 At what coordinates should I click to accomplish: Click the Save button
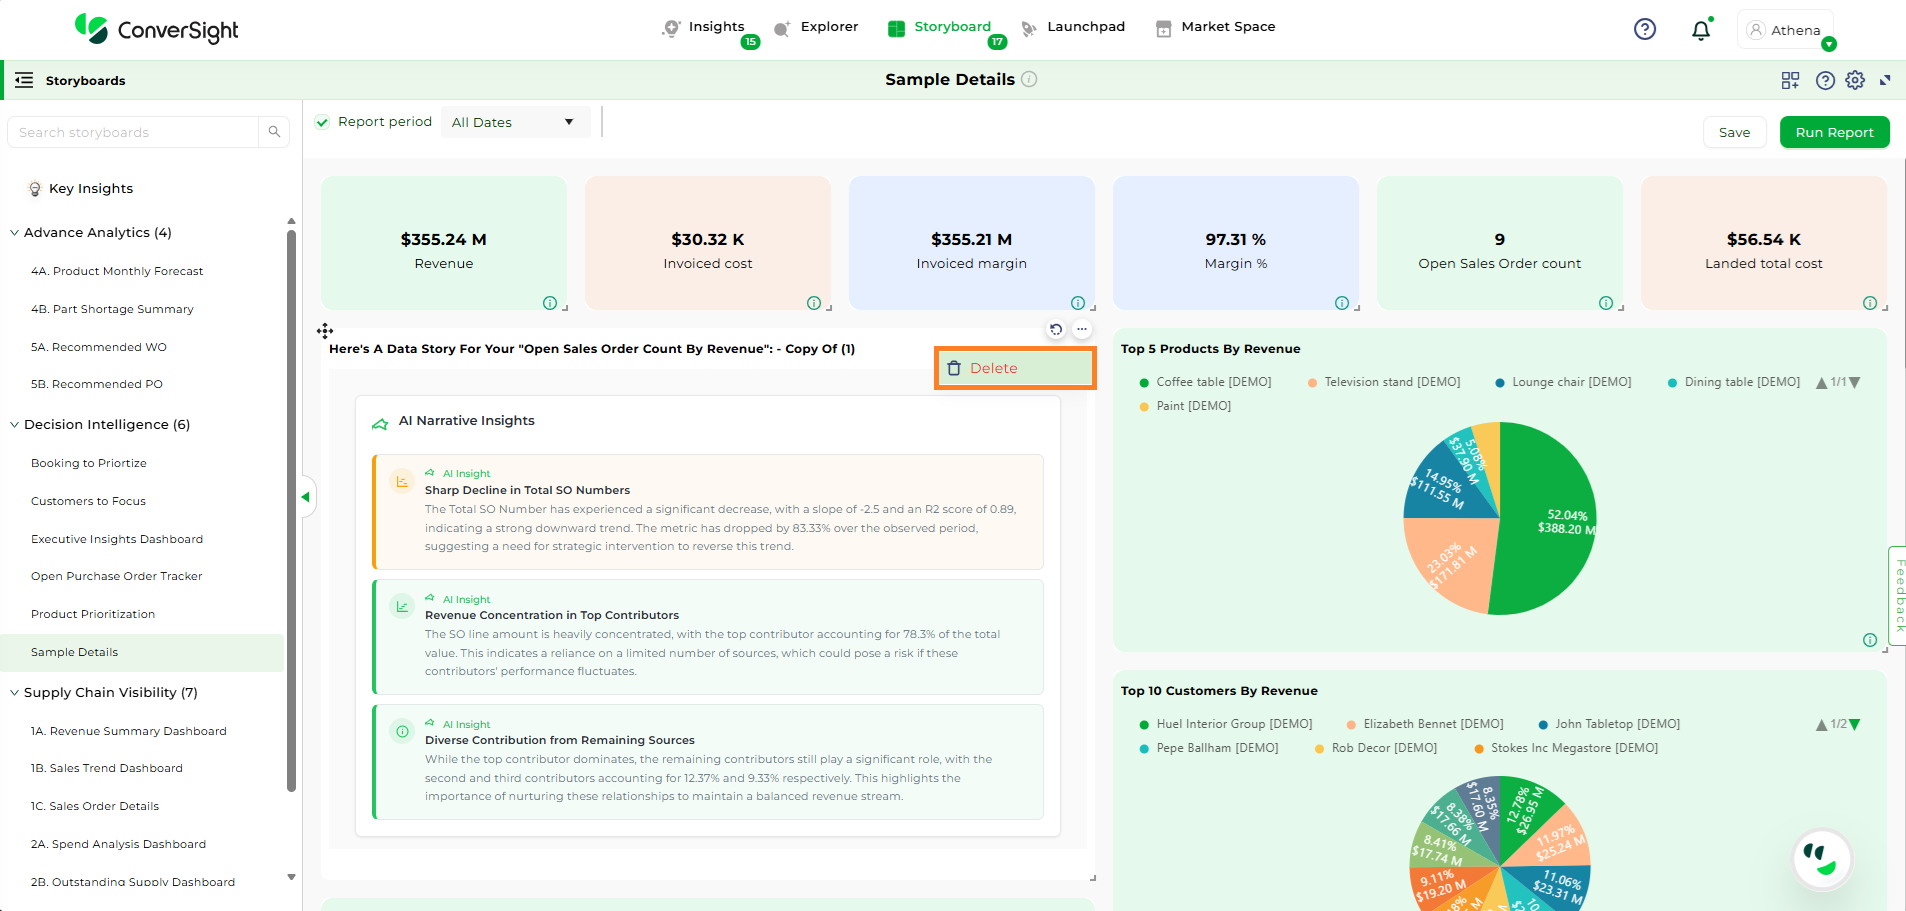point(1734,132)
